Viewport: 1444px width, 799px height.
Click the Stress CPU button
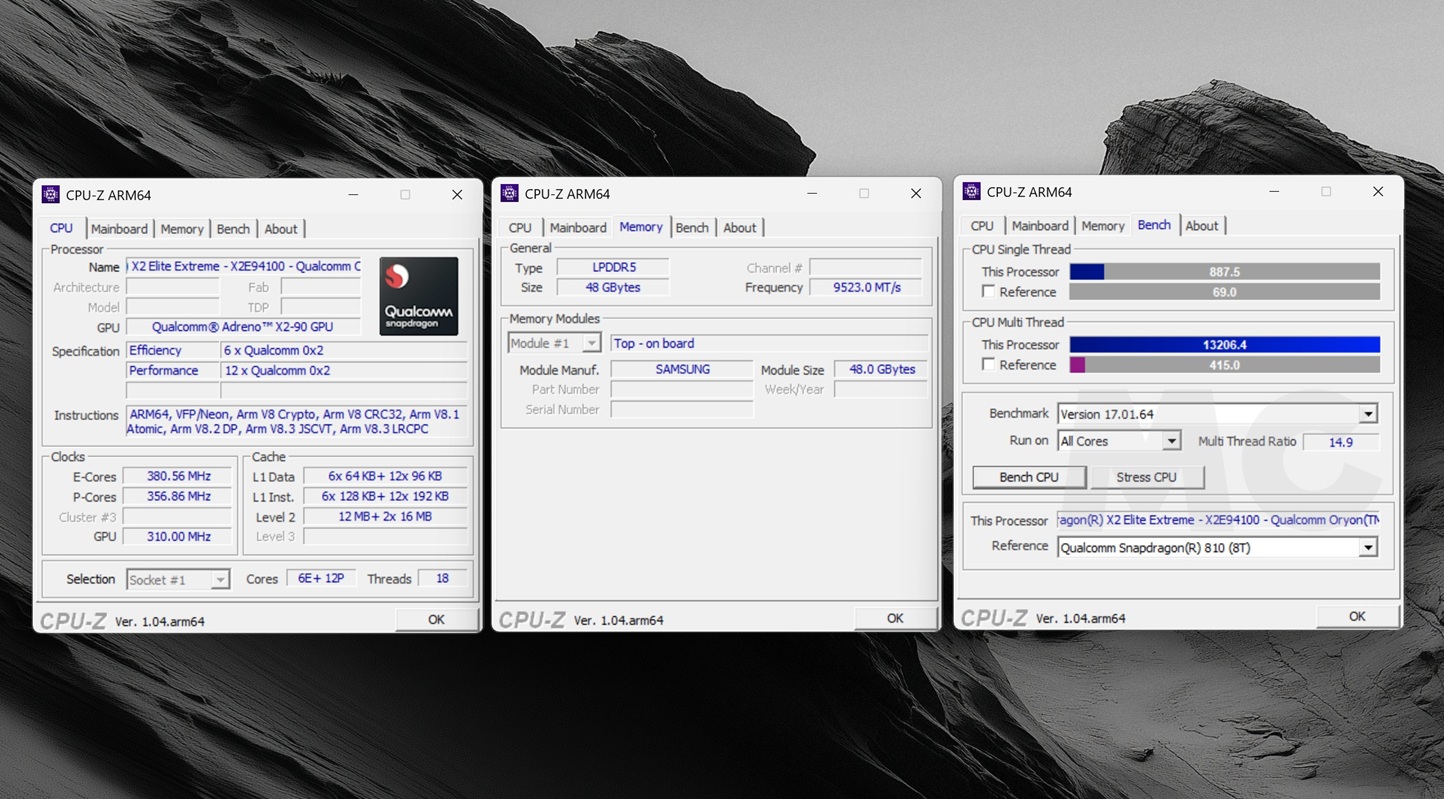[x=1147, y=477]
